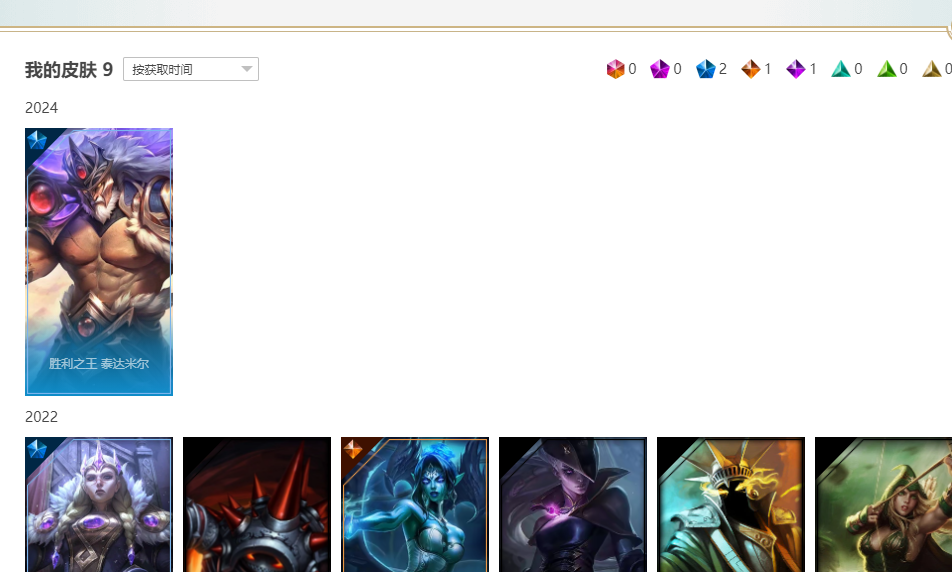Click the 2024 year heading

[41, 108]
